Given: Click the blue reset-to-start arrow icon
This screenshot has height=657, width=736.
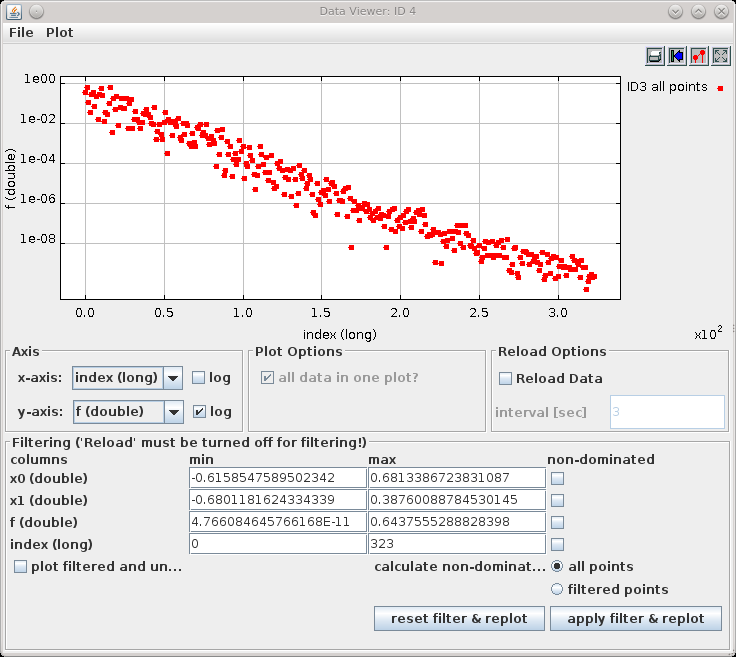Looking at the screenshot, I should (x=677, y=56).
